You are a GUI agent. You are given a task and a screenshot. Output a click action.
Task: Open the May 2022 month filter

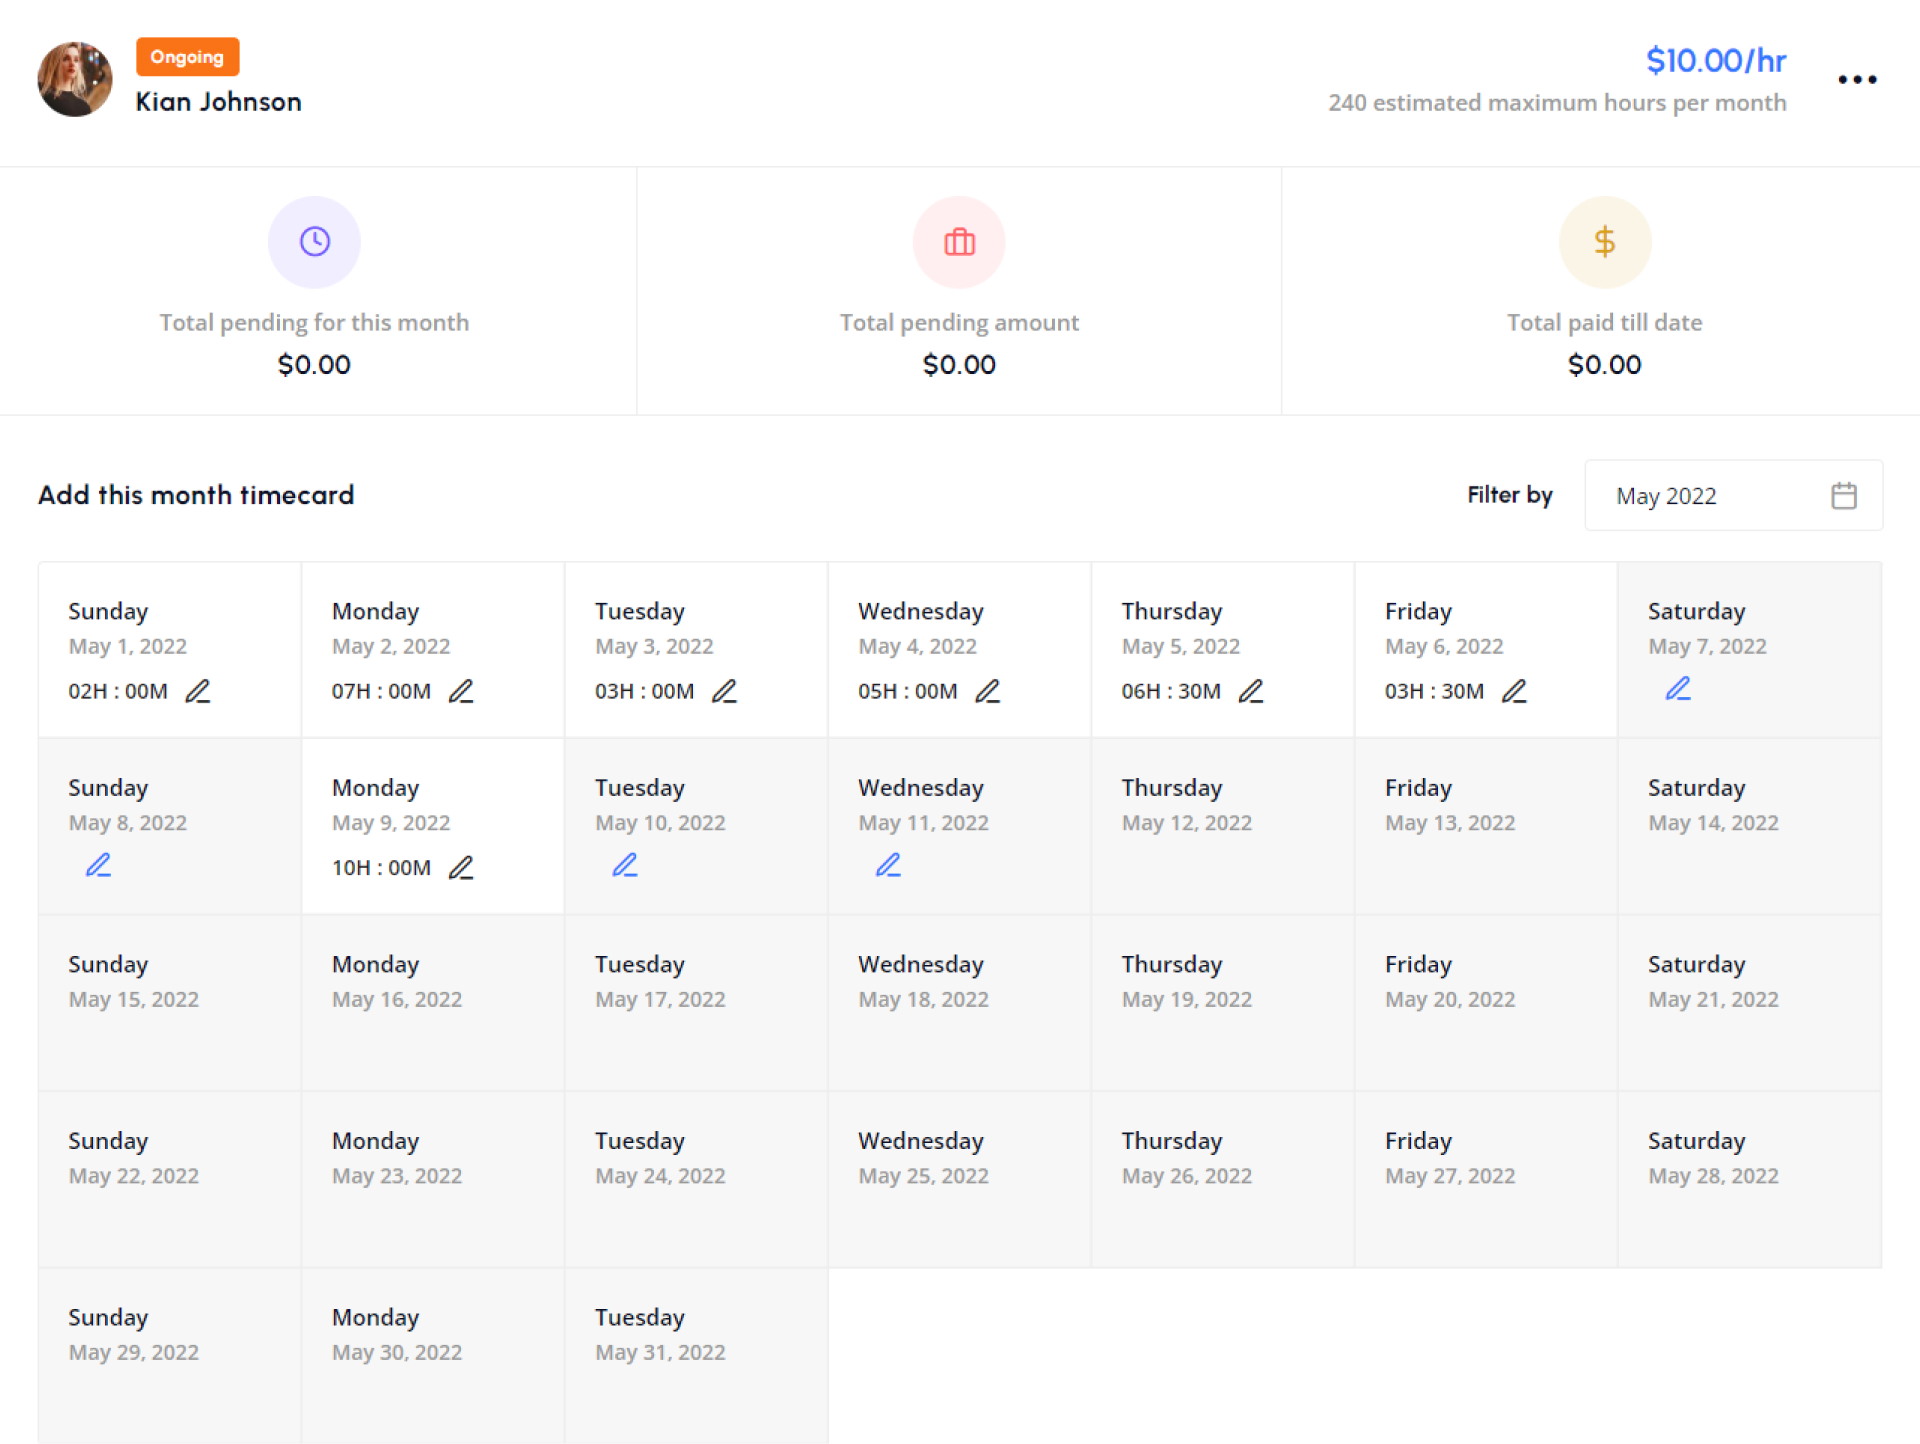coord(1732,496)
